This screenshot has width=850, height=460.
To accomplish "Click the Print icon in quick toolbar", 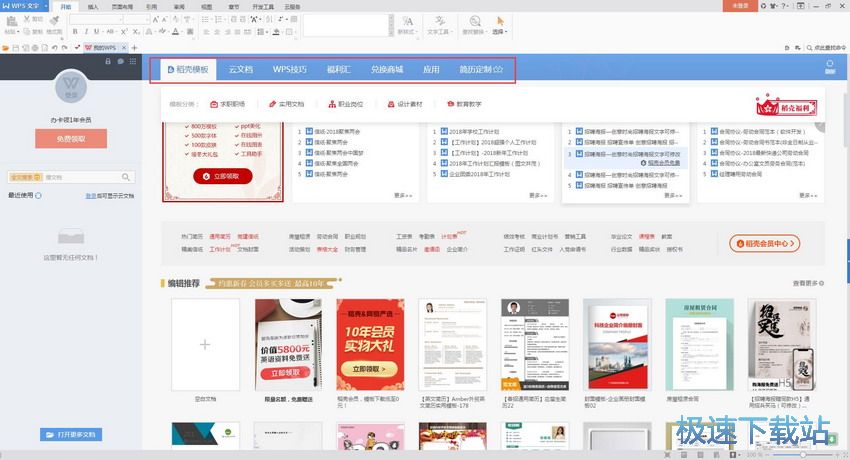I will point(35,48).
